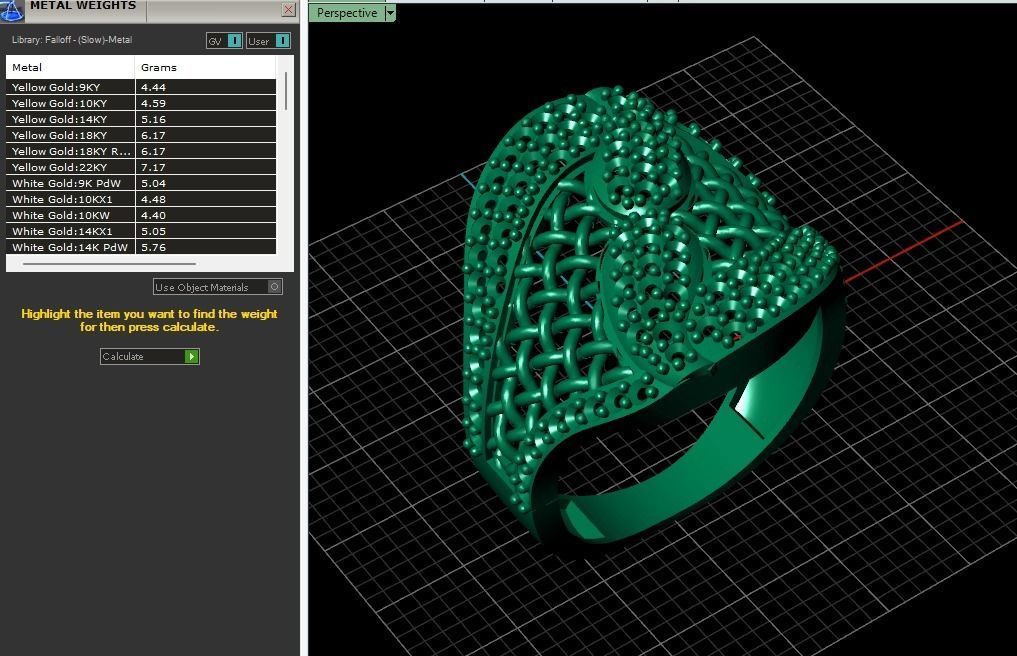Click the 5.76 grams value
Image resolution: width=1017 pixels, height=656 pixels.
click(154, 247)
